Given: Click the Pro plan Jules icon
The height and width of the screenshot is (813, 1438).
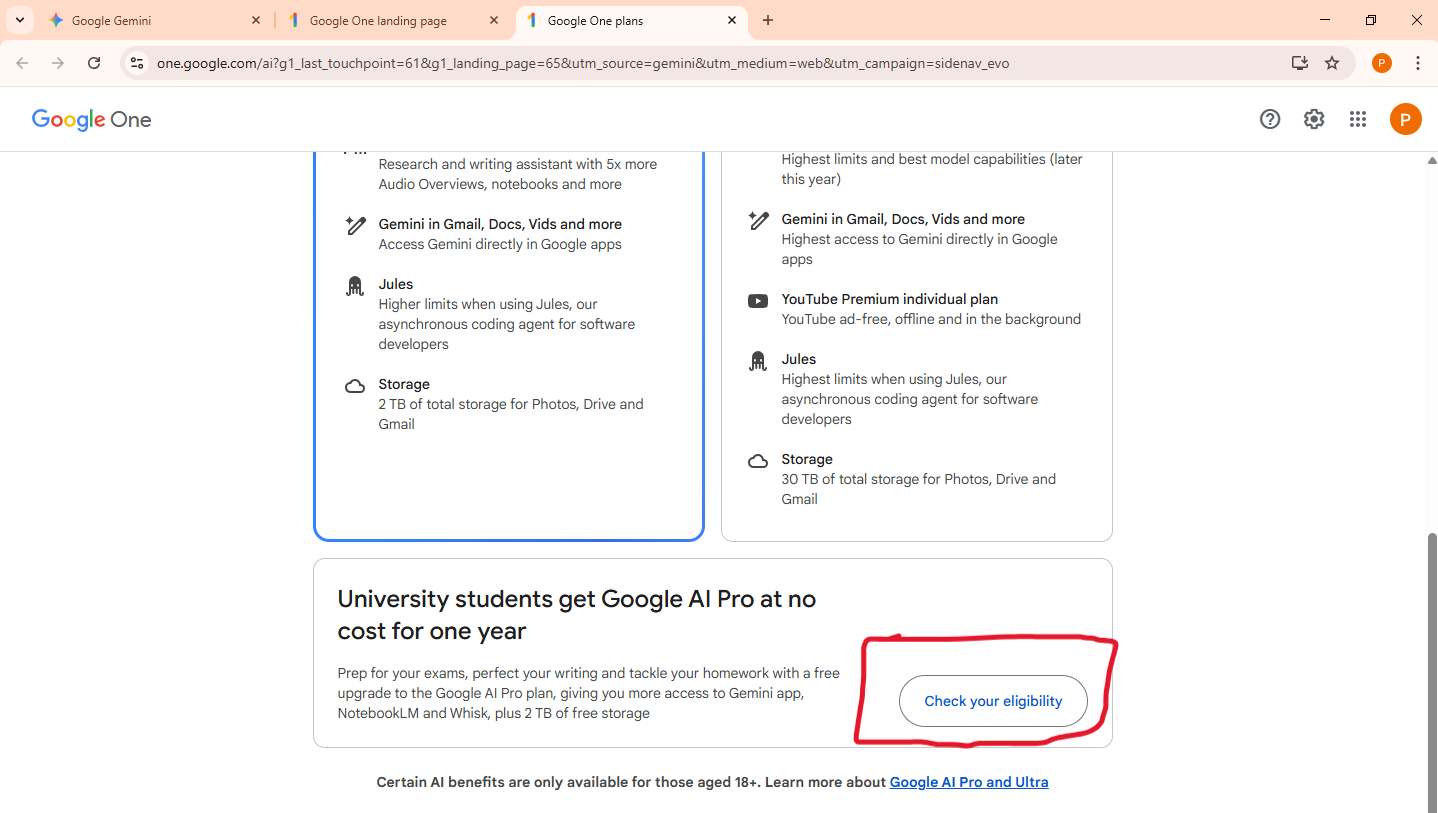Looking at the screenshot, I should 355,287.
